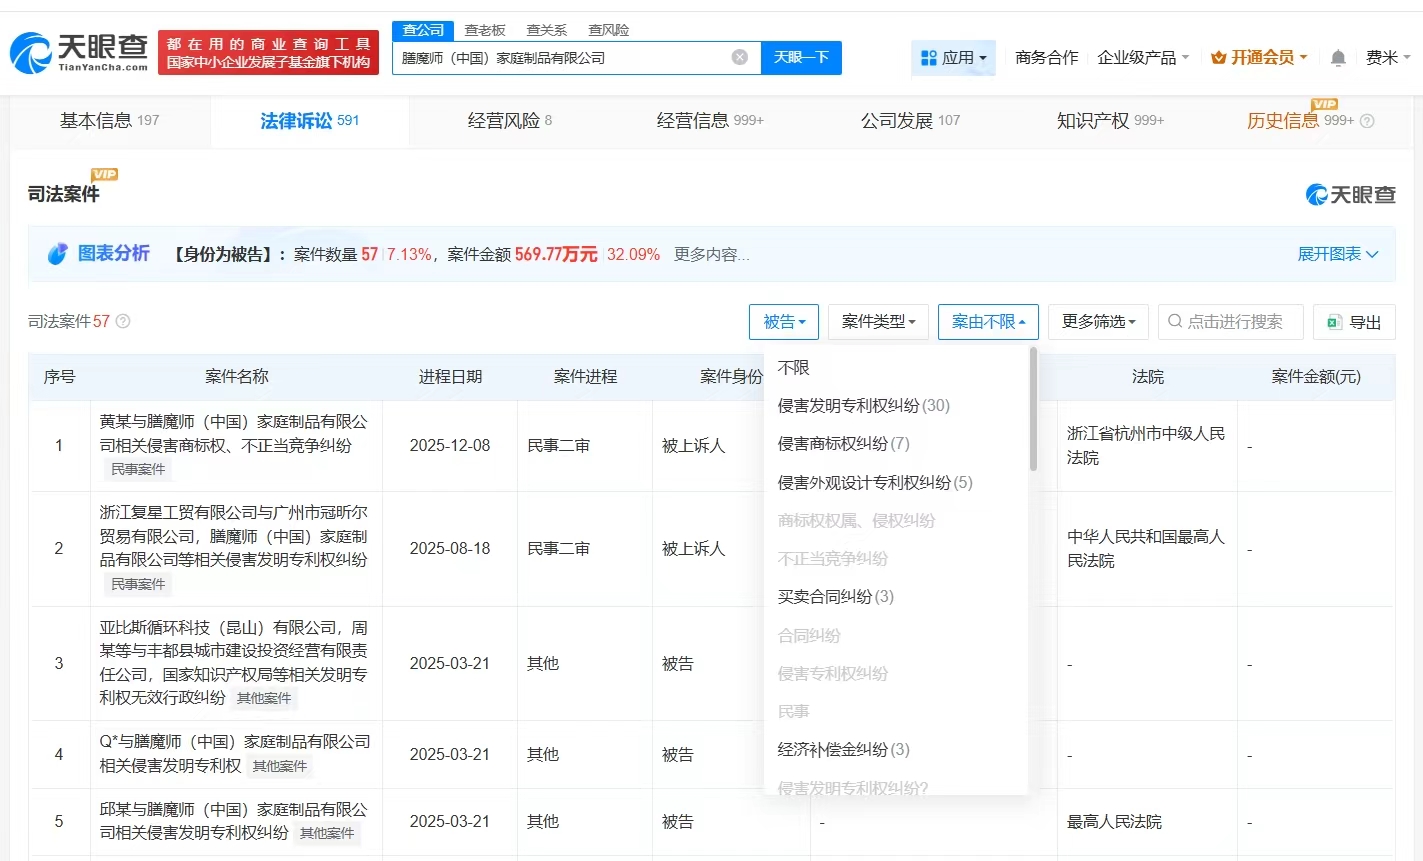Image resolution: width=1423 pixels, height=861 pixels.
Task: Click the 导出 export button
Action: pos(1354,322)
